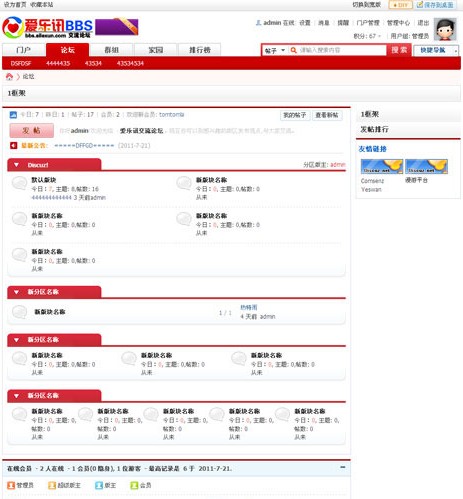Click the 用户组: 管理员 text
Image resolution: width=463 pixels, height=499 pixels.
coord(410,36)
